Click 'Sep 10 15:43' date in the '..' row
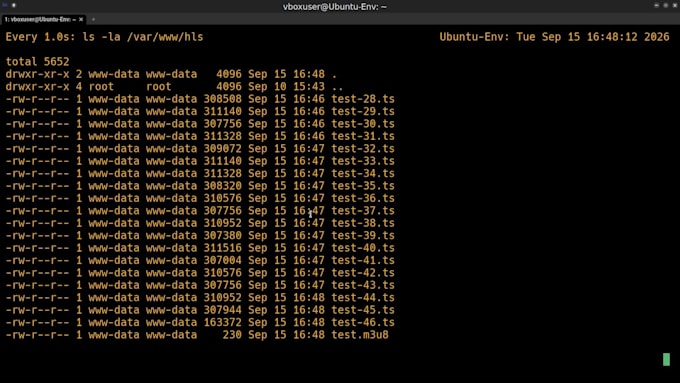680x383 pixels. tap(286, 87)
